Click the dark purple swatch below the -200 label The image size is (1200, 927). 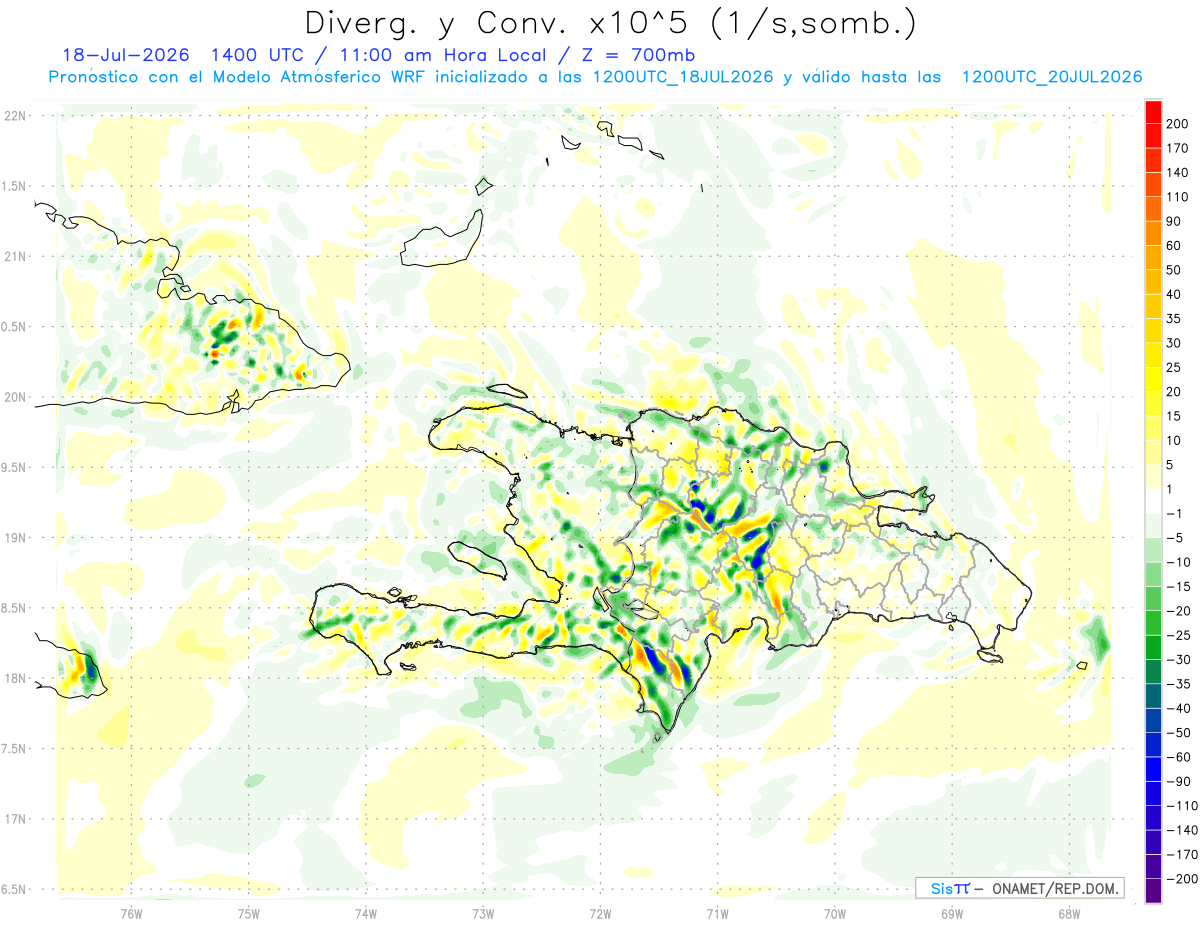1154,890
